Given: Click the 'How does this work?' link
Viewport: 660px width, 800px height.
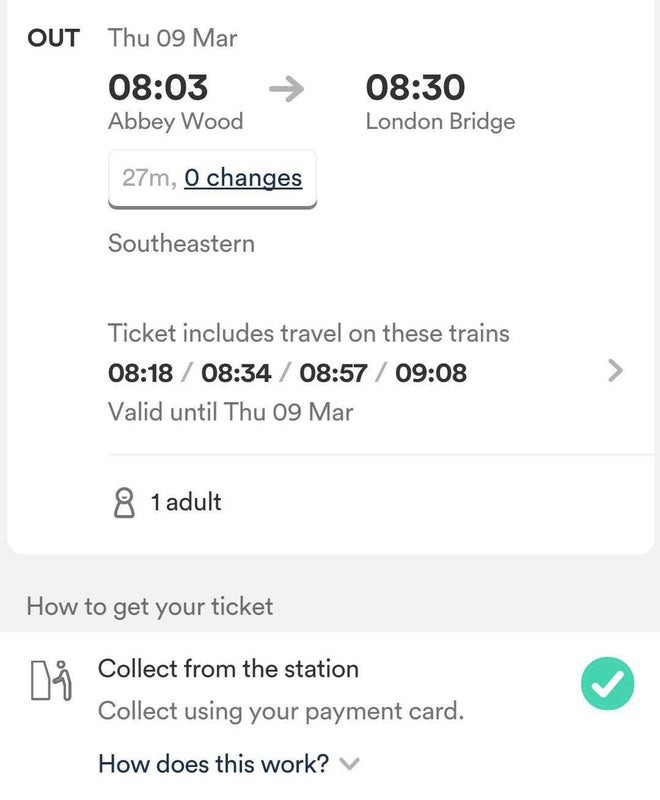Looking at the screenshot, I should click(213, 764).
